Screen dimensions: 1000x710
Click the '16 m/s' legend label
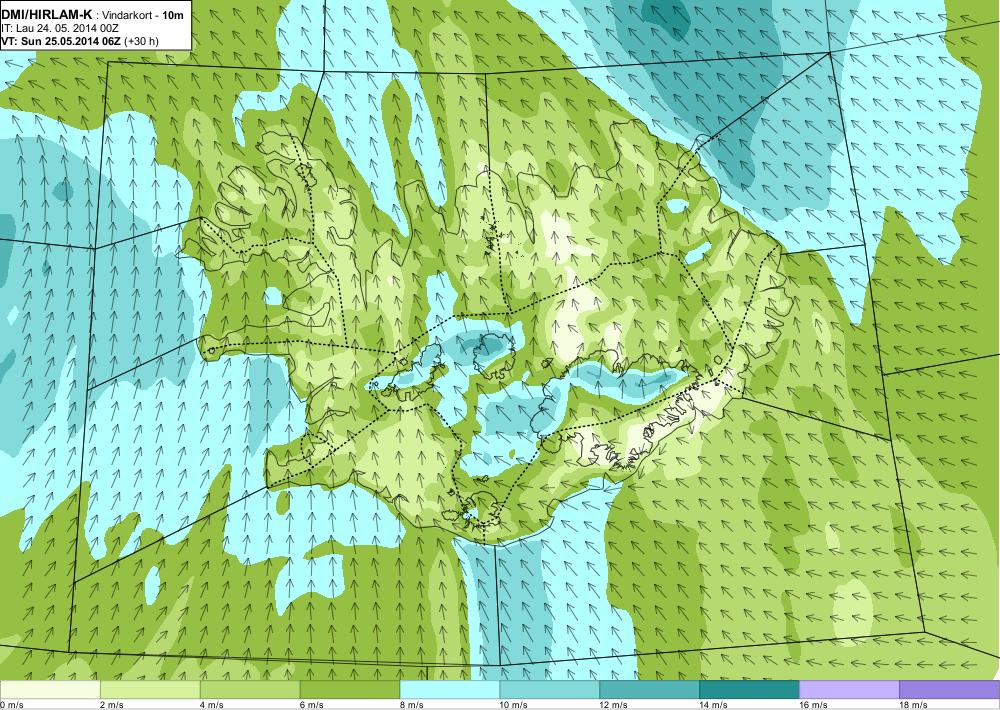pyautogui.click(x=813, y=705)
